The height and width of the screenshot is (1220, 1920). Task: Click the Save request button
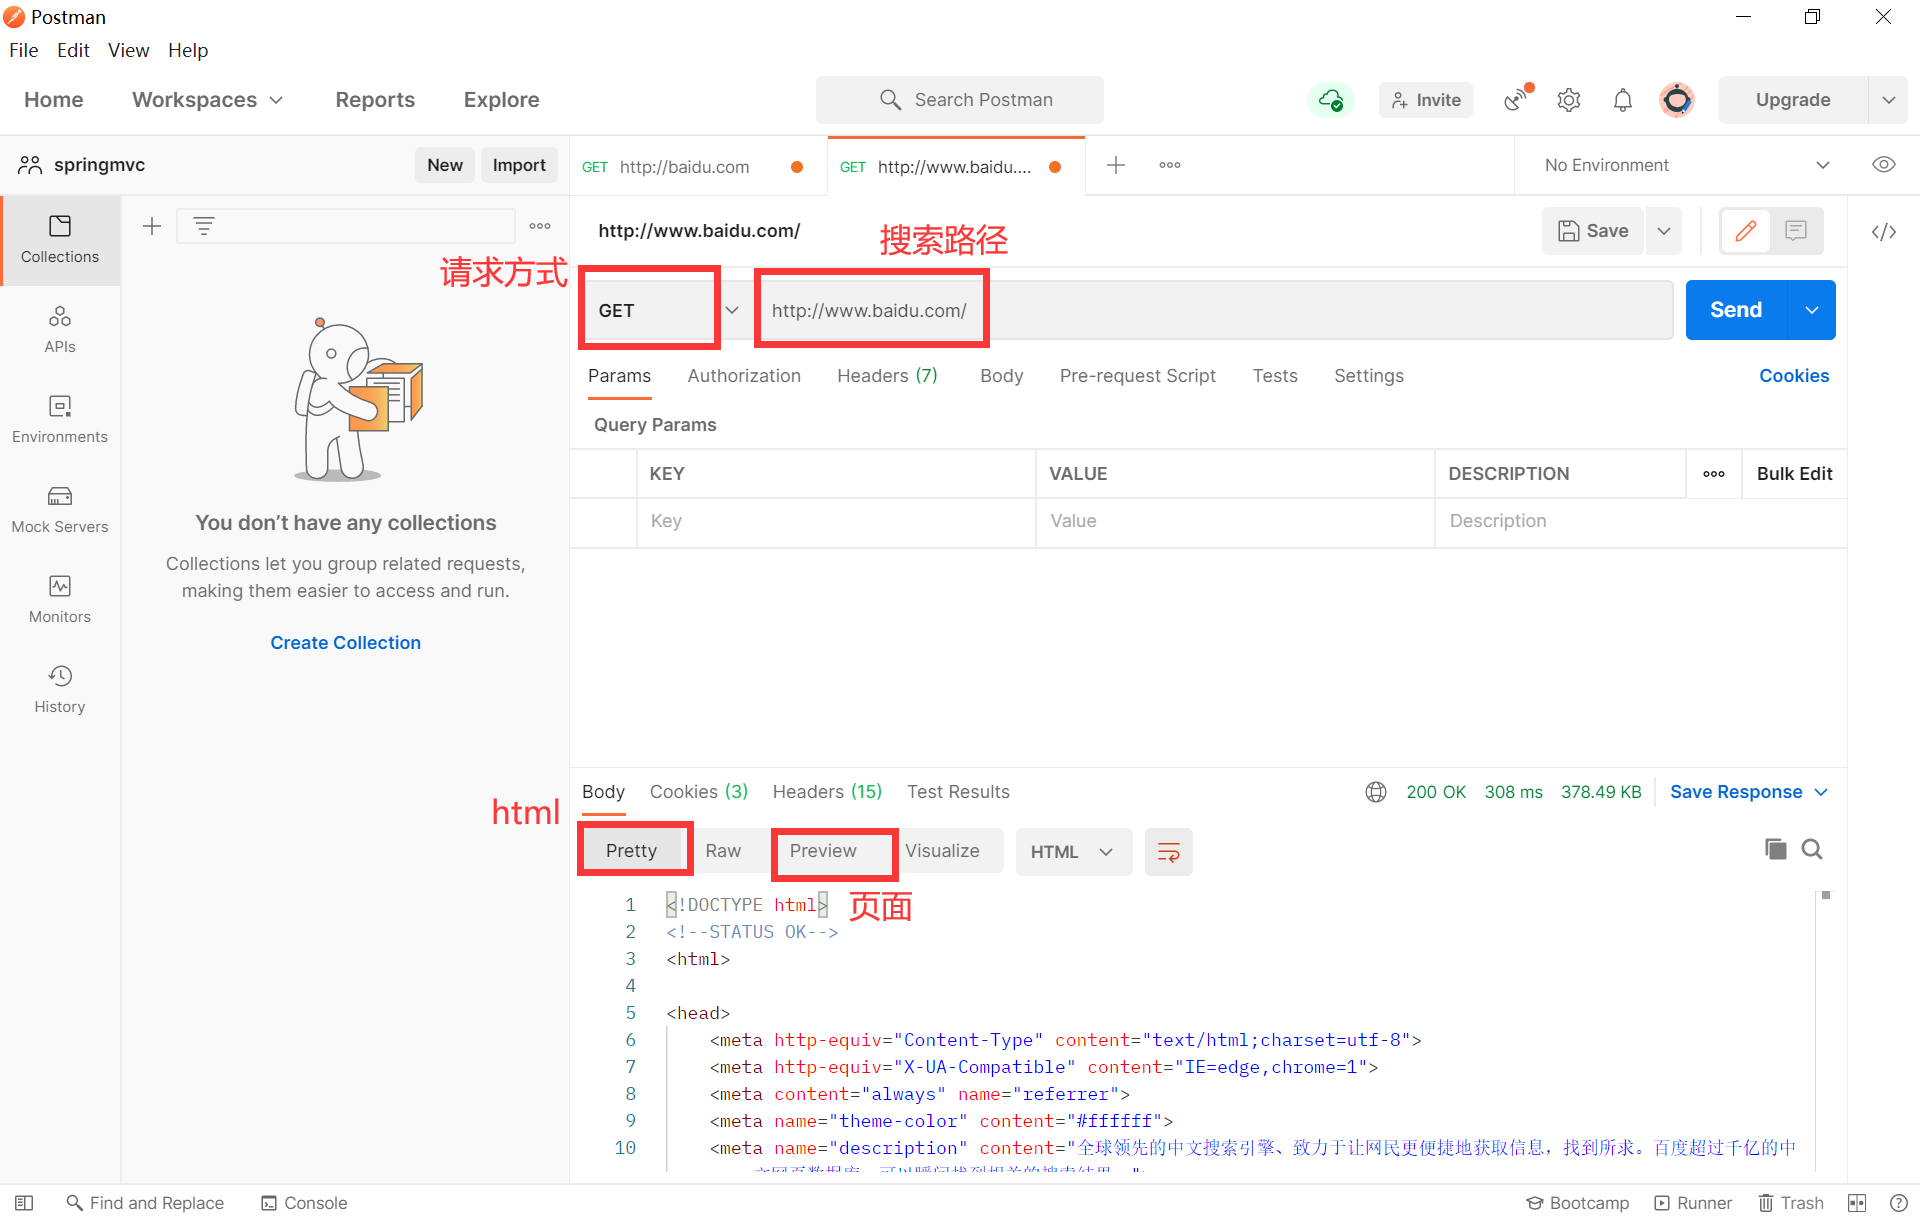[1594, 231]
